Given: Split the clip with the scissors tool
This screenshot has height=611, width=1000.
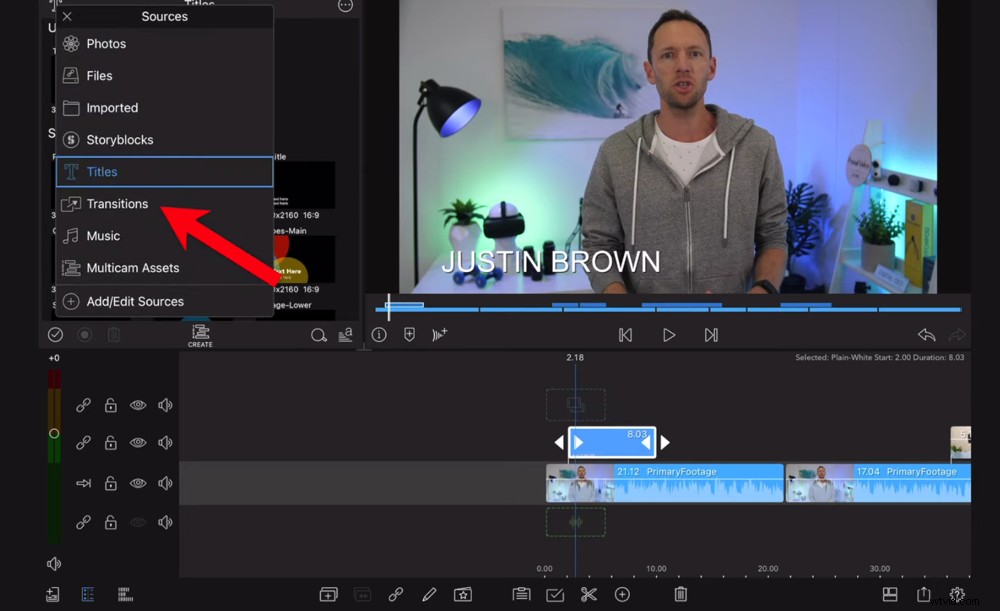Looking at the screenshot, I should click(589, 594).
